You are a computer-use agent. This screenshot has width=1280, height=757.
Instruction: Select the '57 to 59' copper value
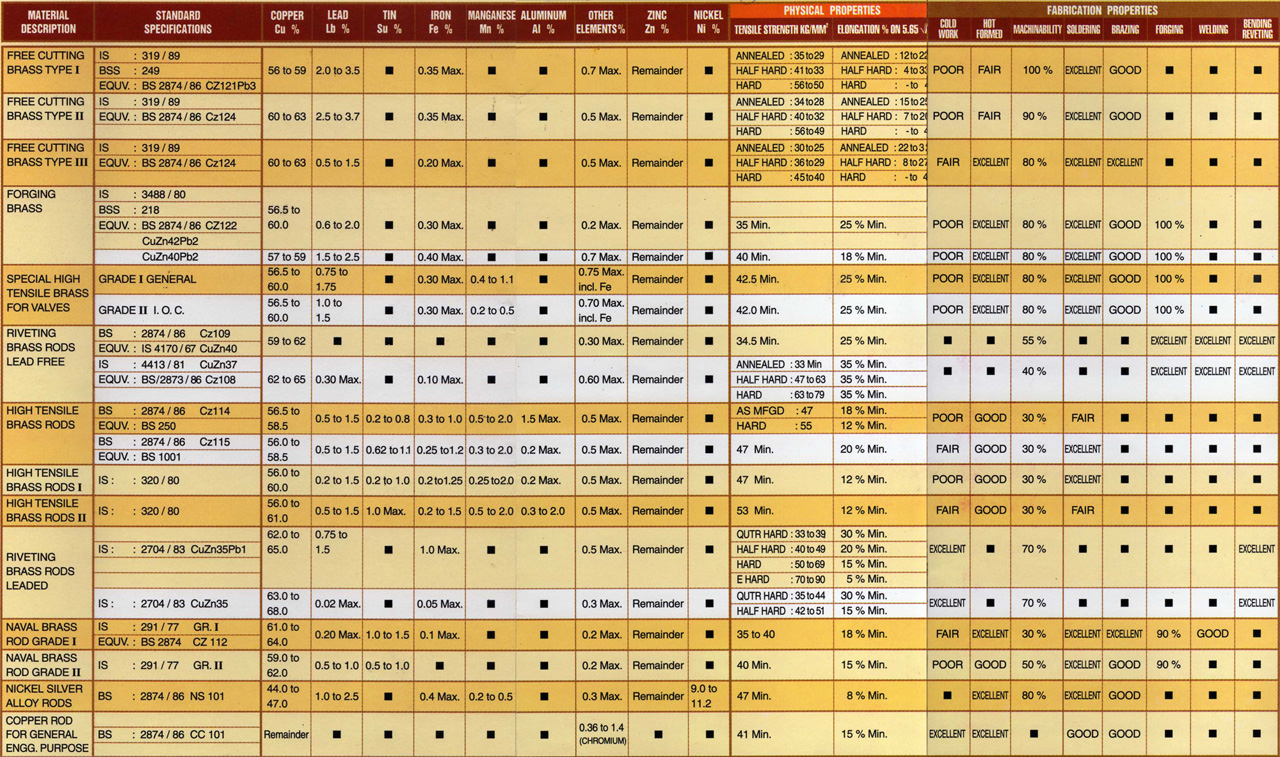(x=288, y=257)
